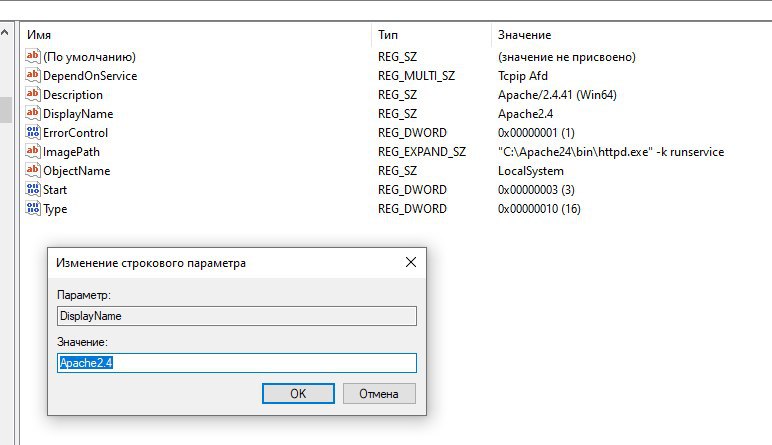Click the 0x00000003 (3) data cell
Viewport: 772px width, 445px height.
pyautogui.click(x=536, y=190)
